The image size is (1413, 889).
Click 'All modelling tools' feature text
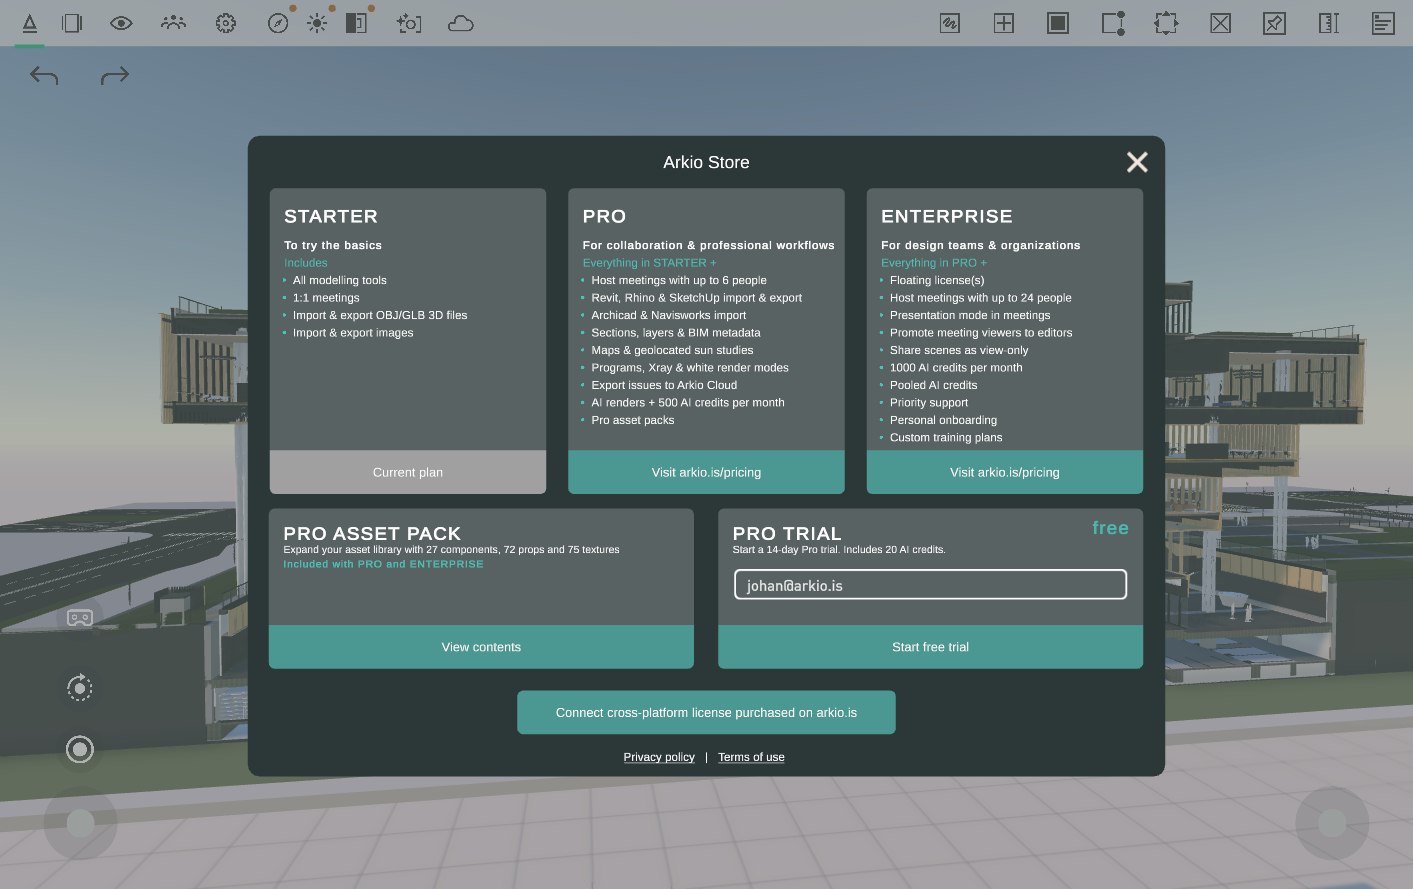(x=340, y=280)
